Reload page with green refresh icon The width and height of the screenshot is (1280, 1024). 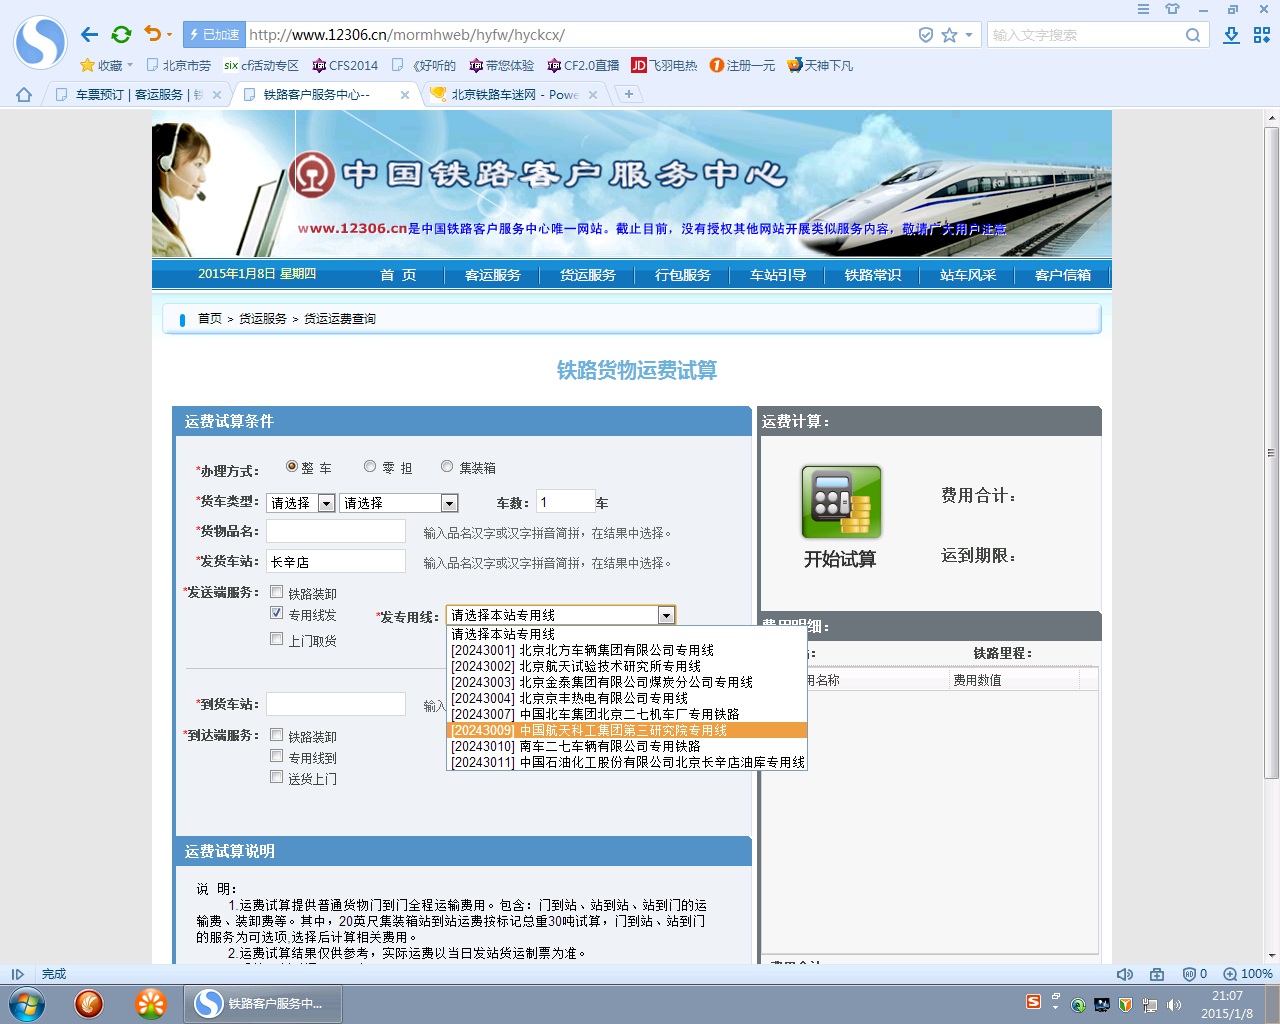pyautogui.click(x=121, y=35)
